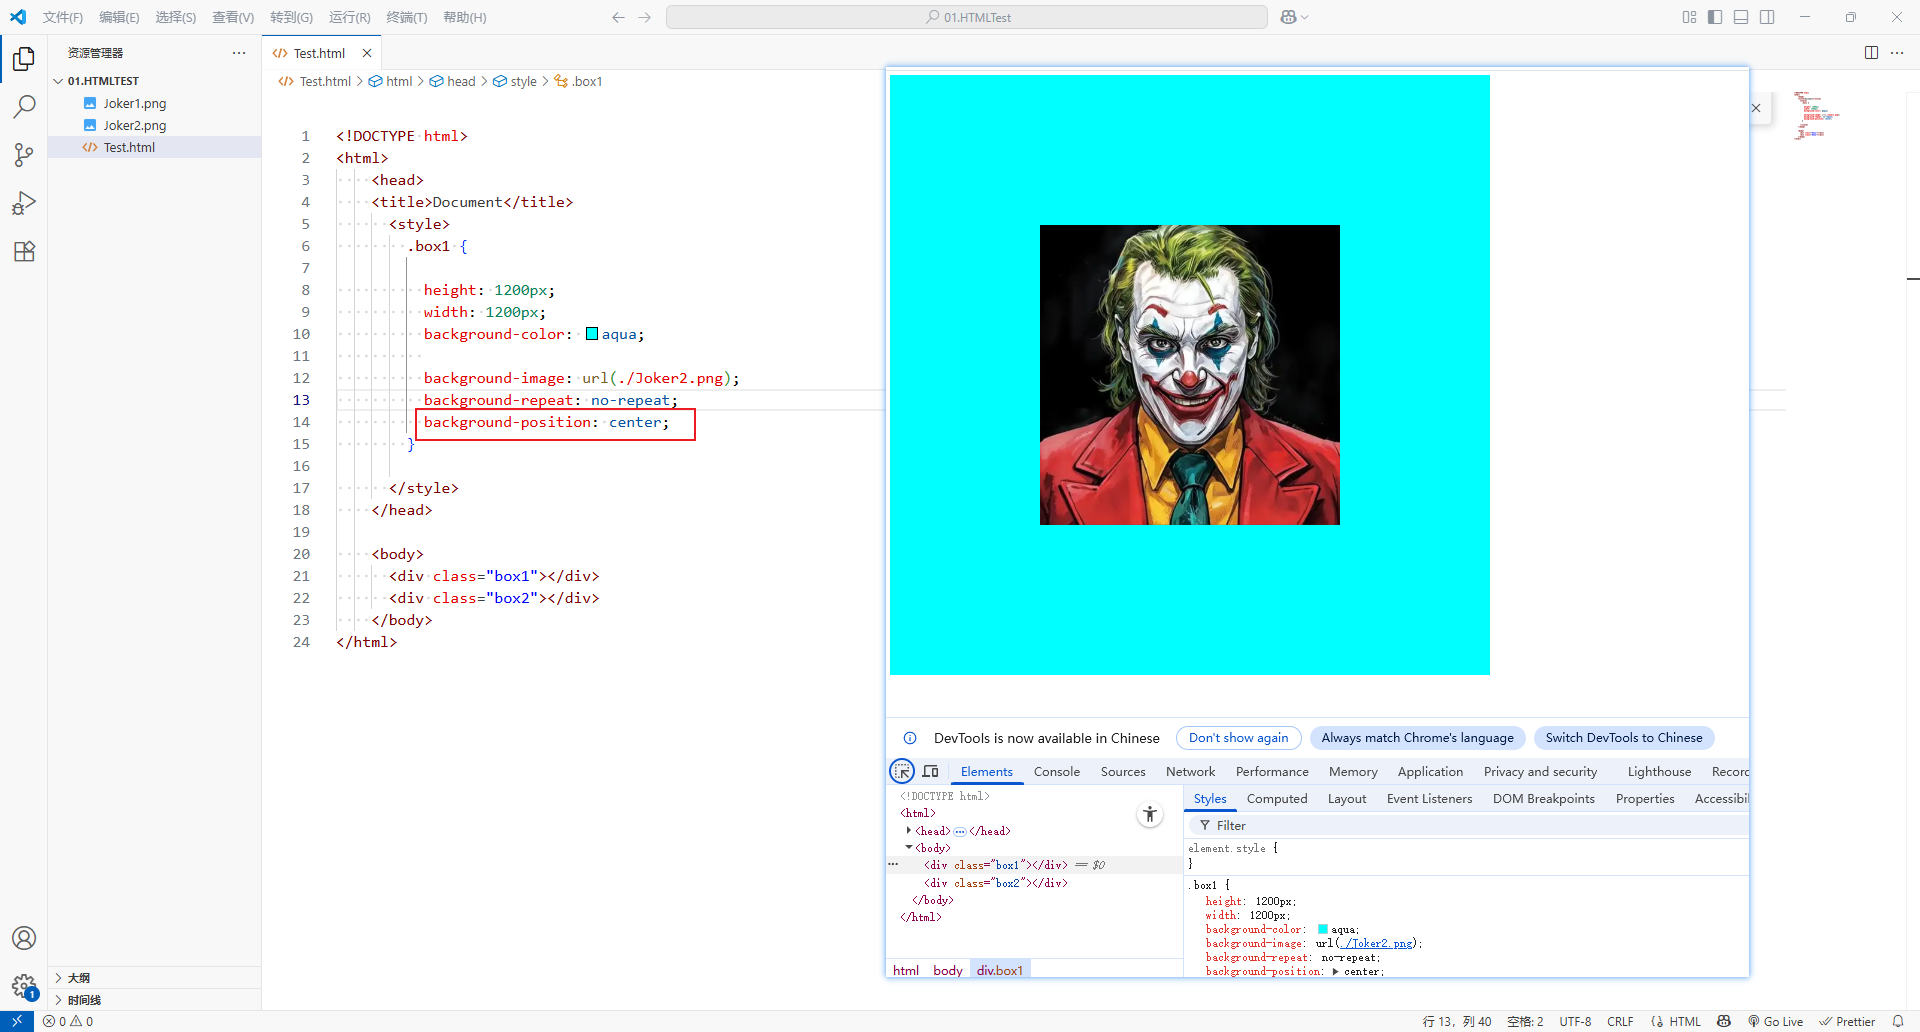Click the accessibility badge in Elements panel
This screenshot has width=1920, height=1032.
[x=1150, y=815]
